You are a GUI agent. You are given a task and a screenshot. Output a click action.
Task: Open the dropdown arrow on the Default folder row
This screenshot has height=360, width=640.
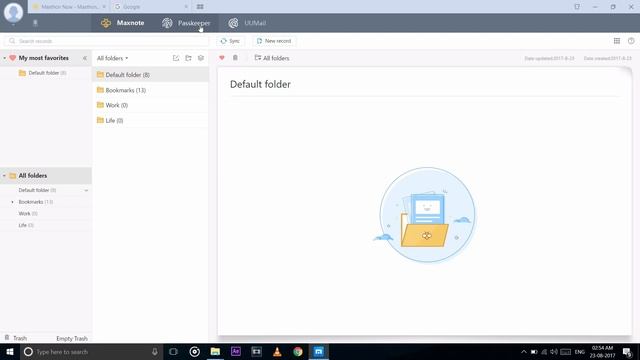[86, 190]
